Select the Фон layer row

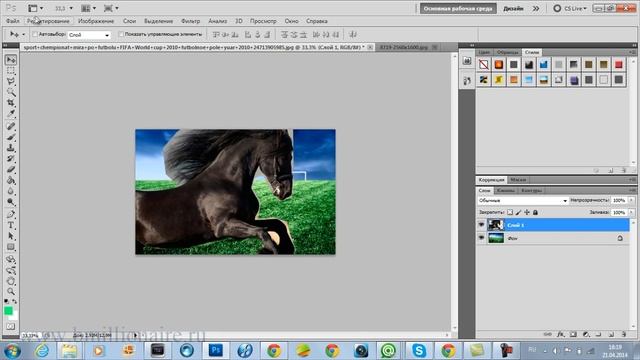(553, 238)
